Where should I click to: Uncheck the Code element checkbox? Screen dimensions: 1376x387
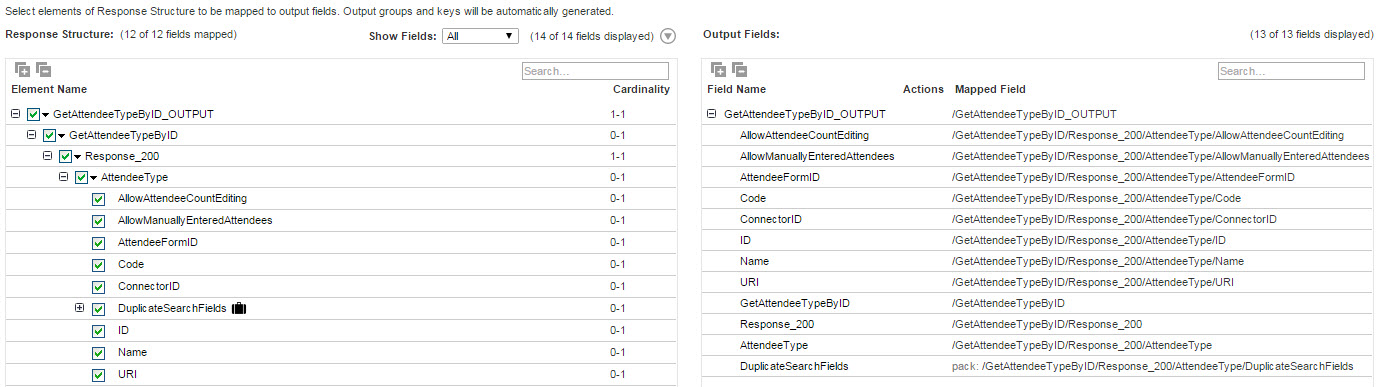[x=98, y=265]
